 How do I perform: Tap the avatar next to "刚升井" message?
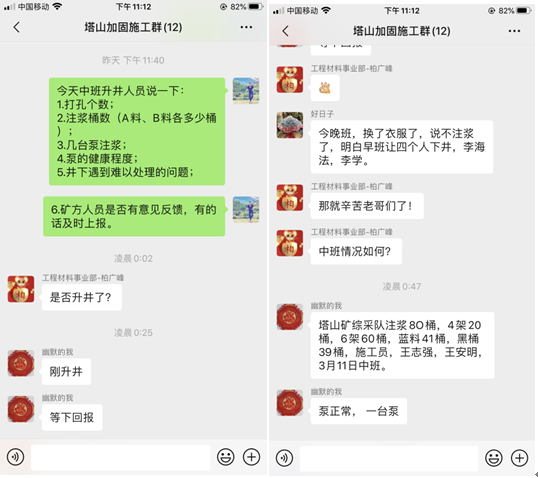click(21, 363)
